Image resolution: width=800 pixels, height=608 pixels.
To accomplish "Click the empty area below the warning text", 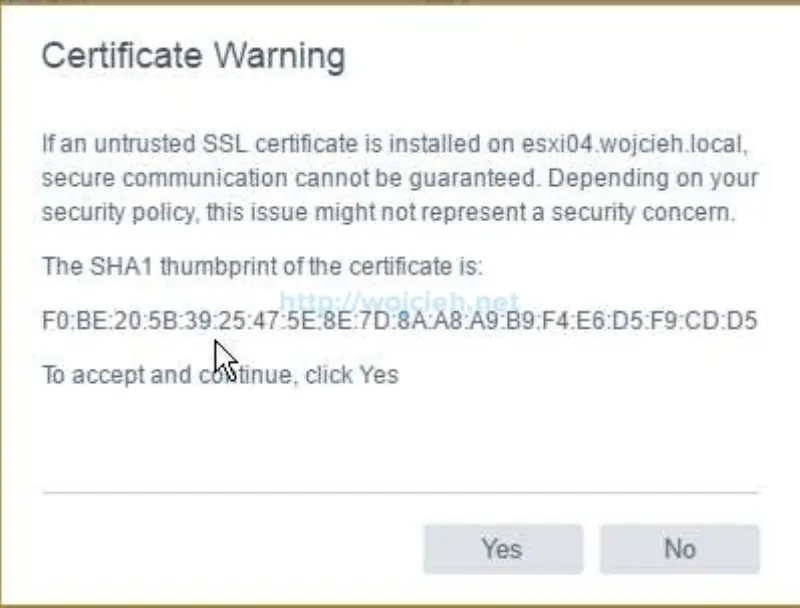I will point(400,440).
